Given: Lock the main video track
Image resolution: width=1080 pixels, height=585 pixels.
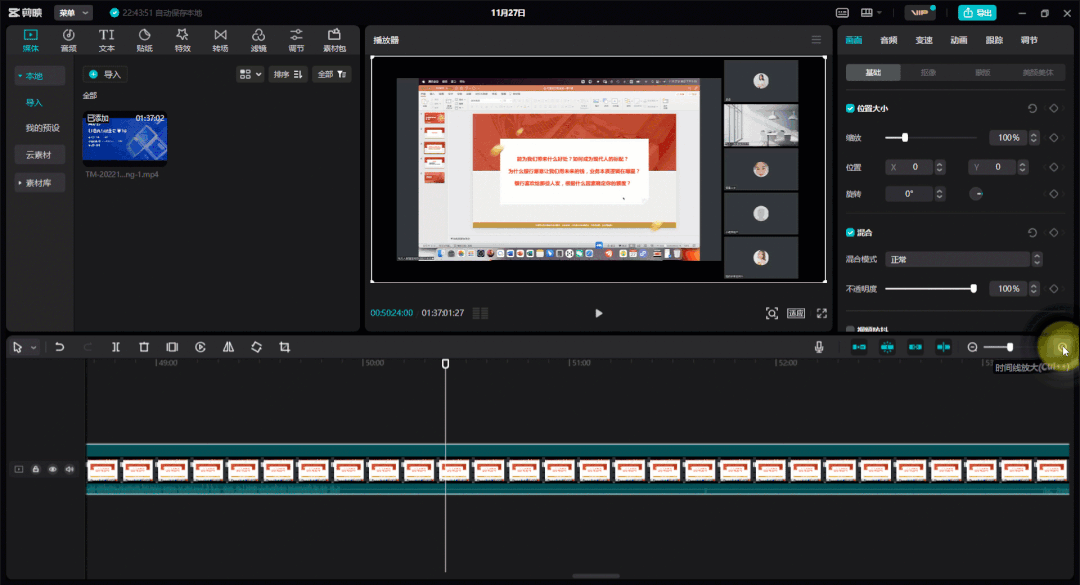Looking at the screenshot, I should tap(36, 469).
